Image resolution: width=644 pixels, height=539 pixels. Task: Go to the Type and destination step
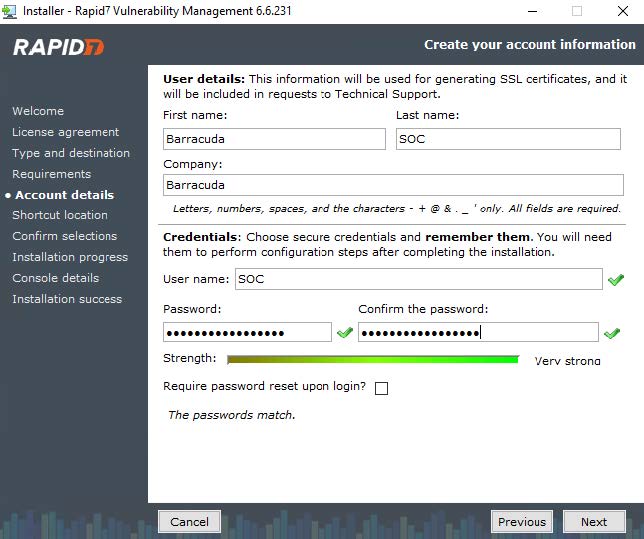coord(71,153)
